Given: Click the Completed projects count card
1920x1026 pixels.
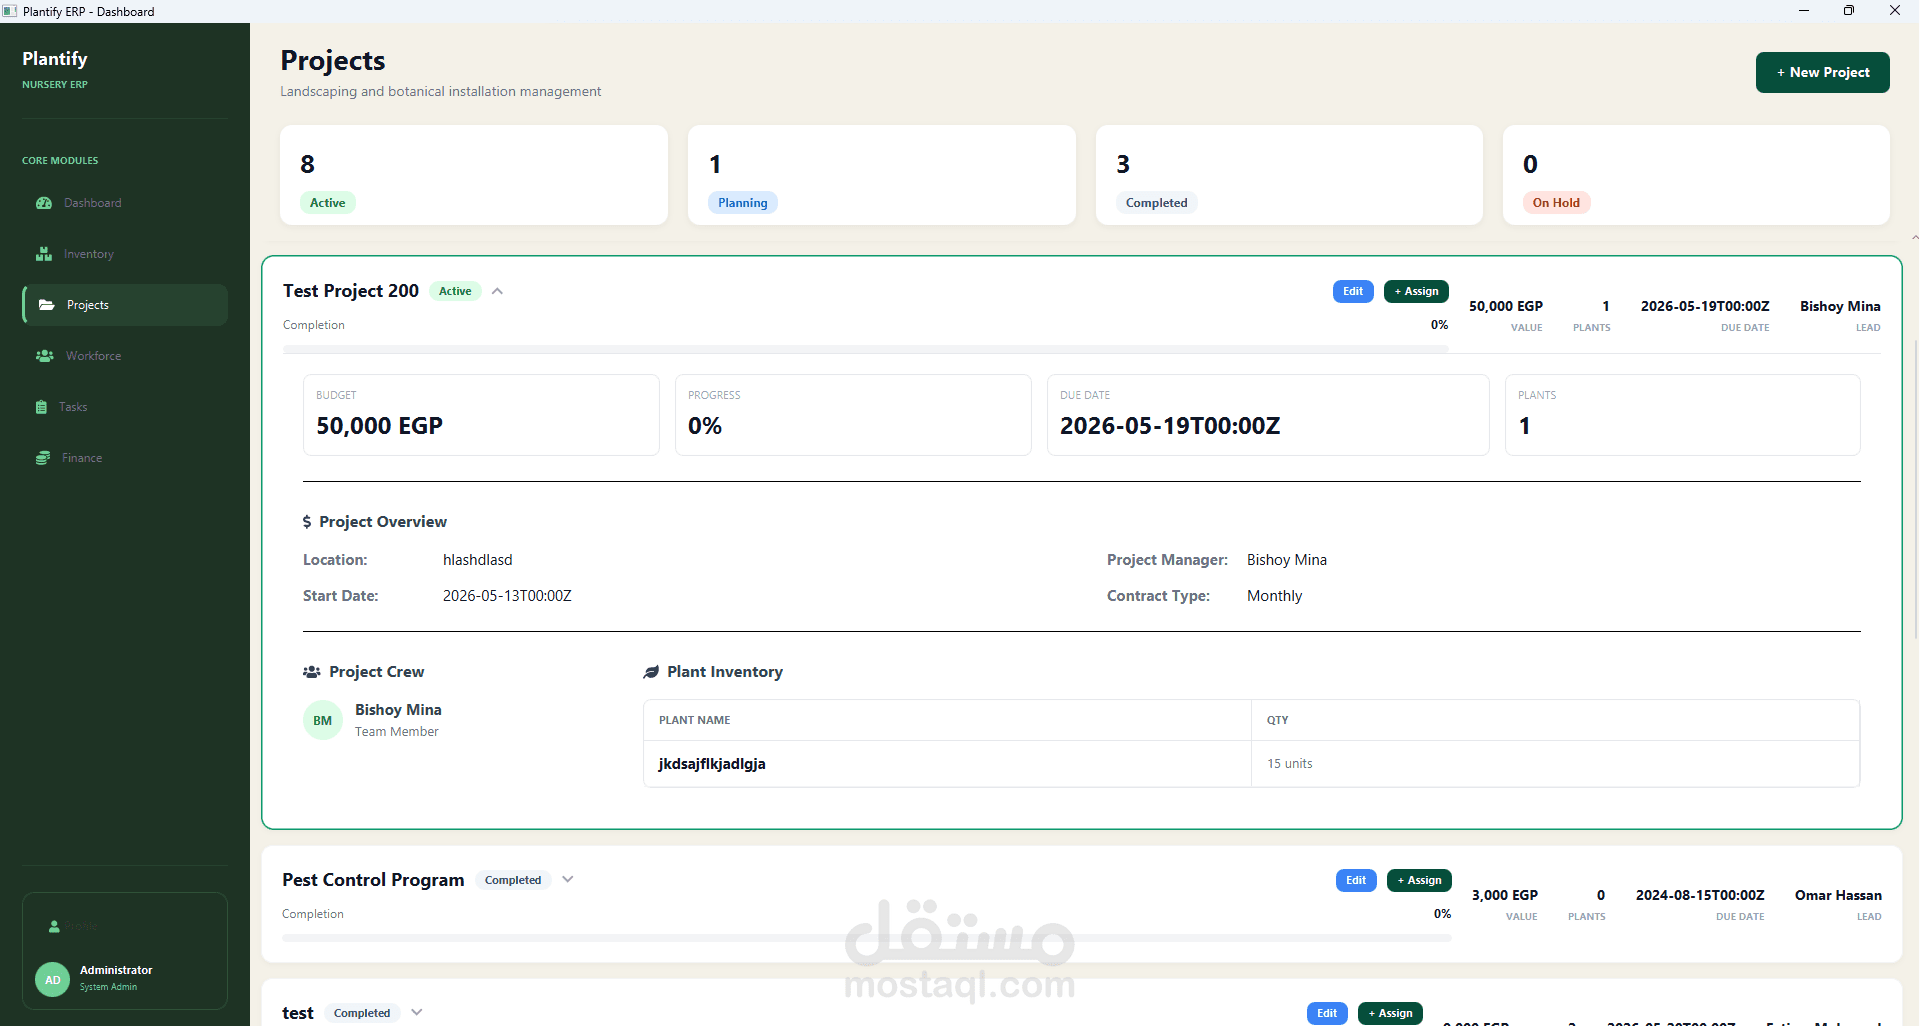Looking at the screenshot, I should pos(1289,175).
